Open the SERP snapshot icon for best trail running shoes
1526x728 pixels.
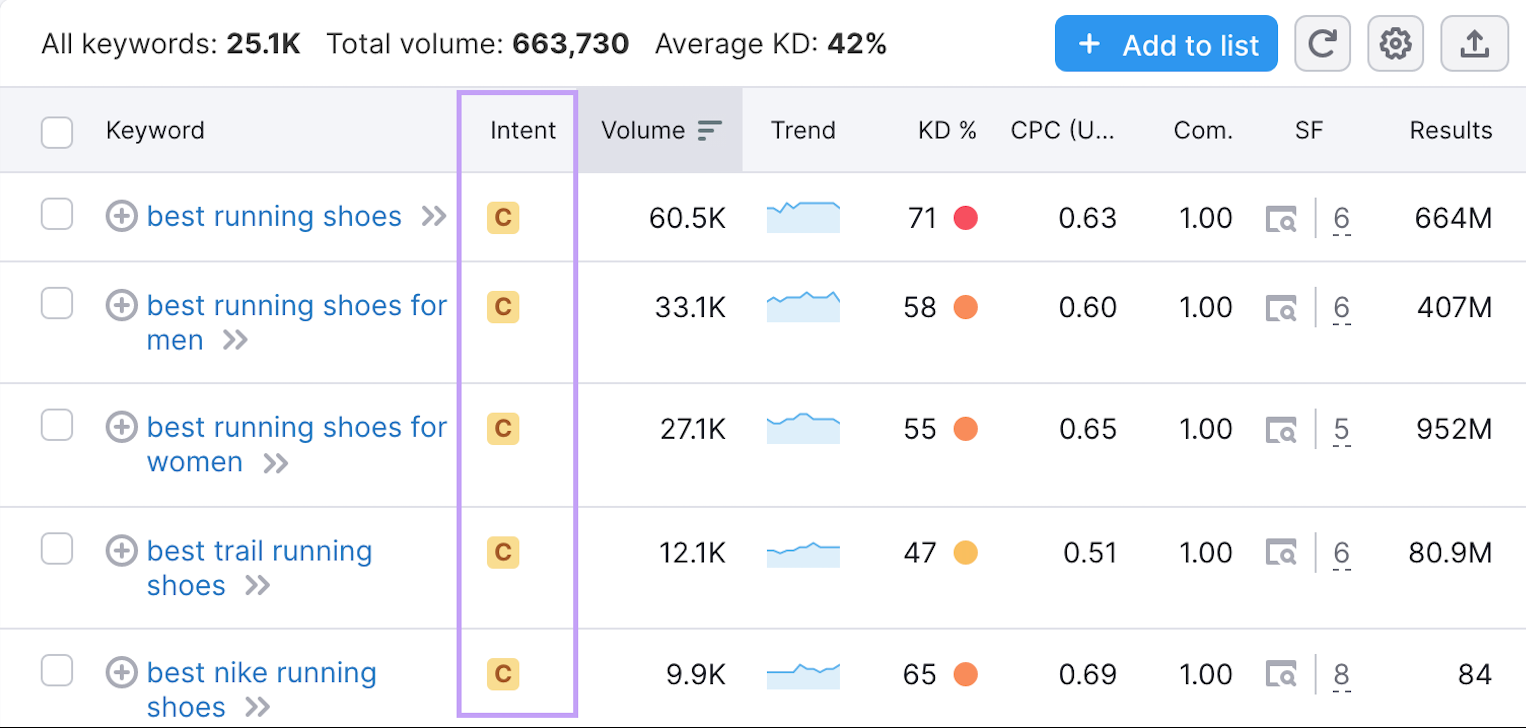click(1283, 552)
